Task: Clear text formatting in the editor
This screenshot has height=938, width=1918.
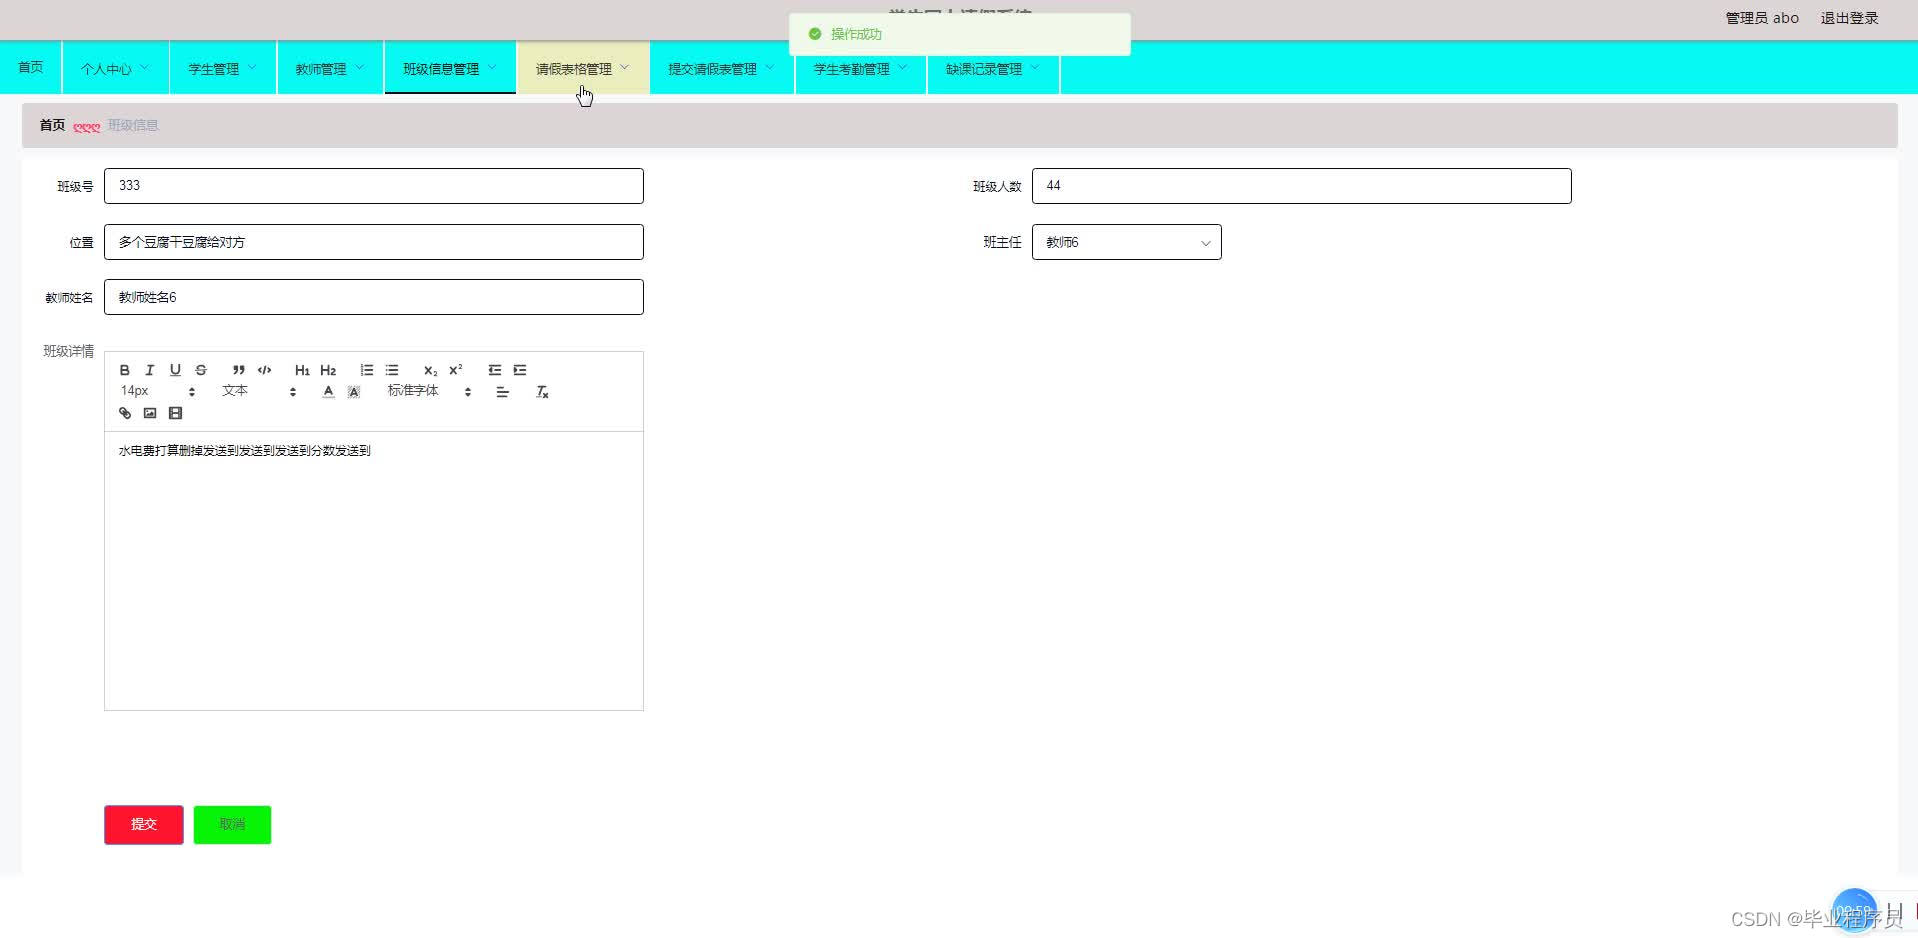Action: tap(542, 392)
